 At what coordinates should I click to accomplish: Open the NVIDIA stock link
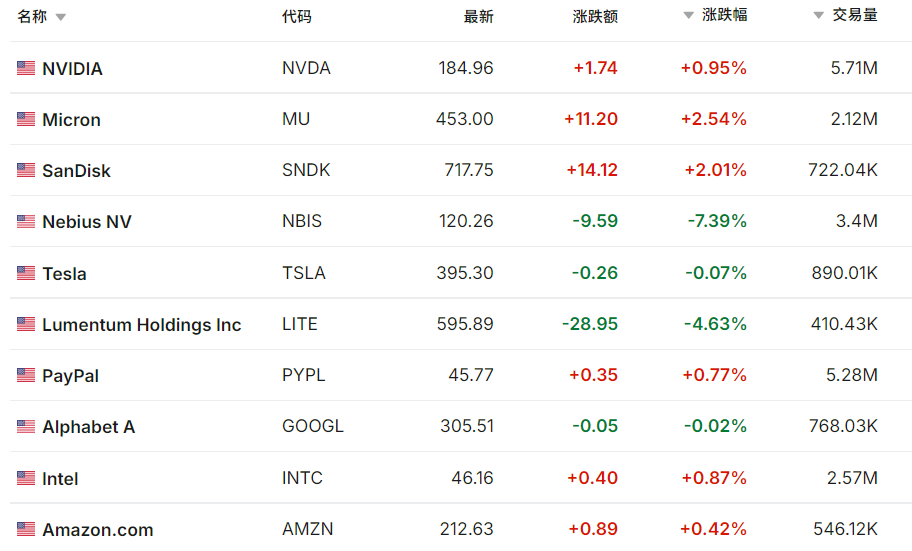click(72, 69)
